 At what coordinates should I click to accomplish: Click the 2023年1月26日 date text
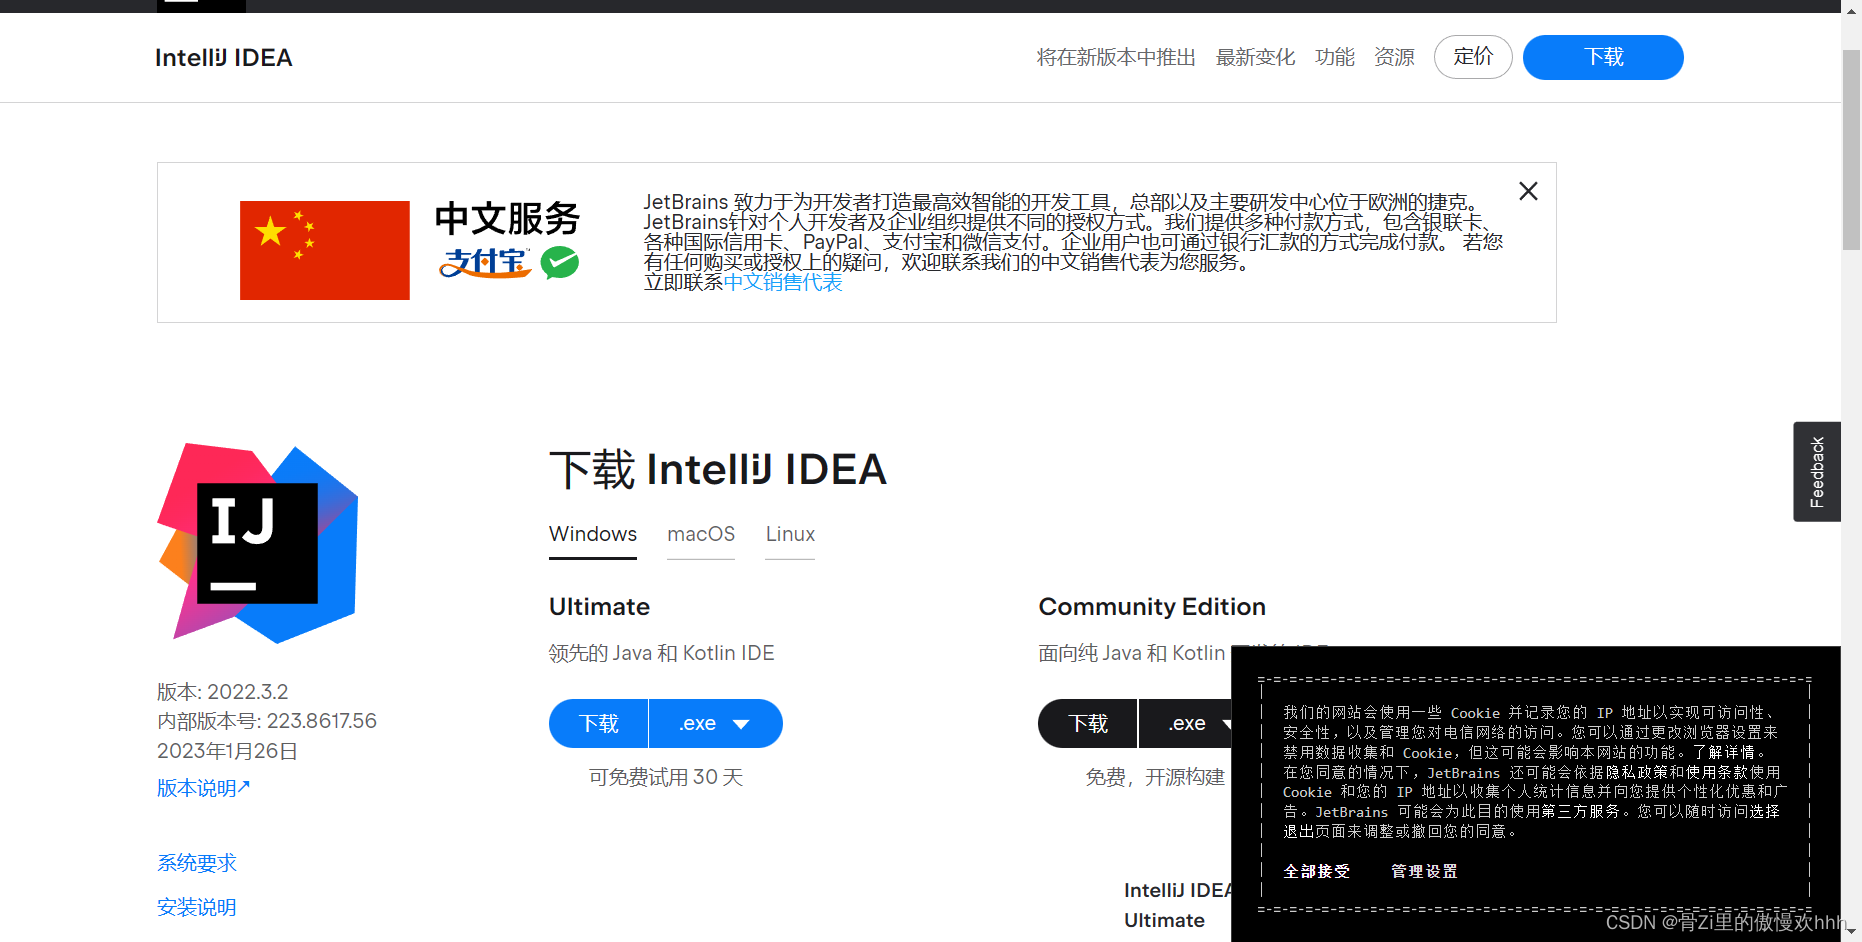pyautogui.click(x=227, y=751)
